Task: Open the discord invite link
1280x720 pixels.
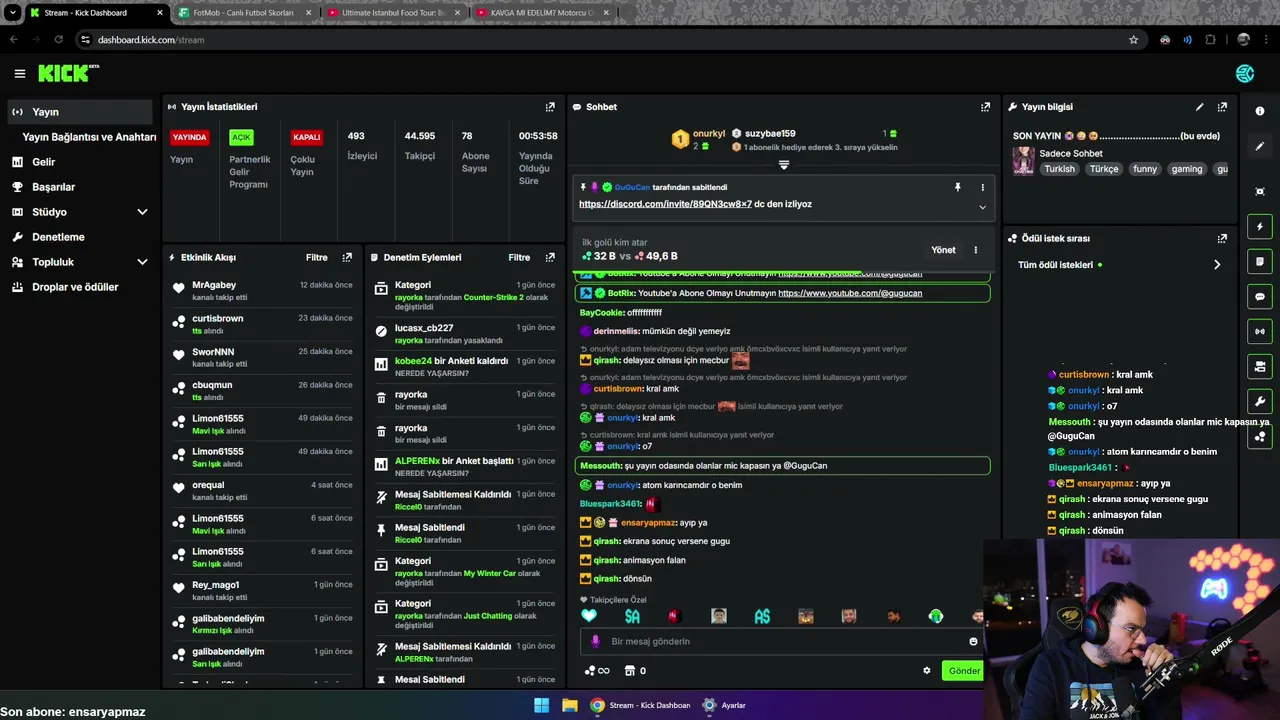Action: coord(665,204)
